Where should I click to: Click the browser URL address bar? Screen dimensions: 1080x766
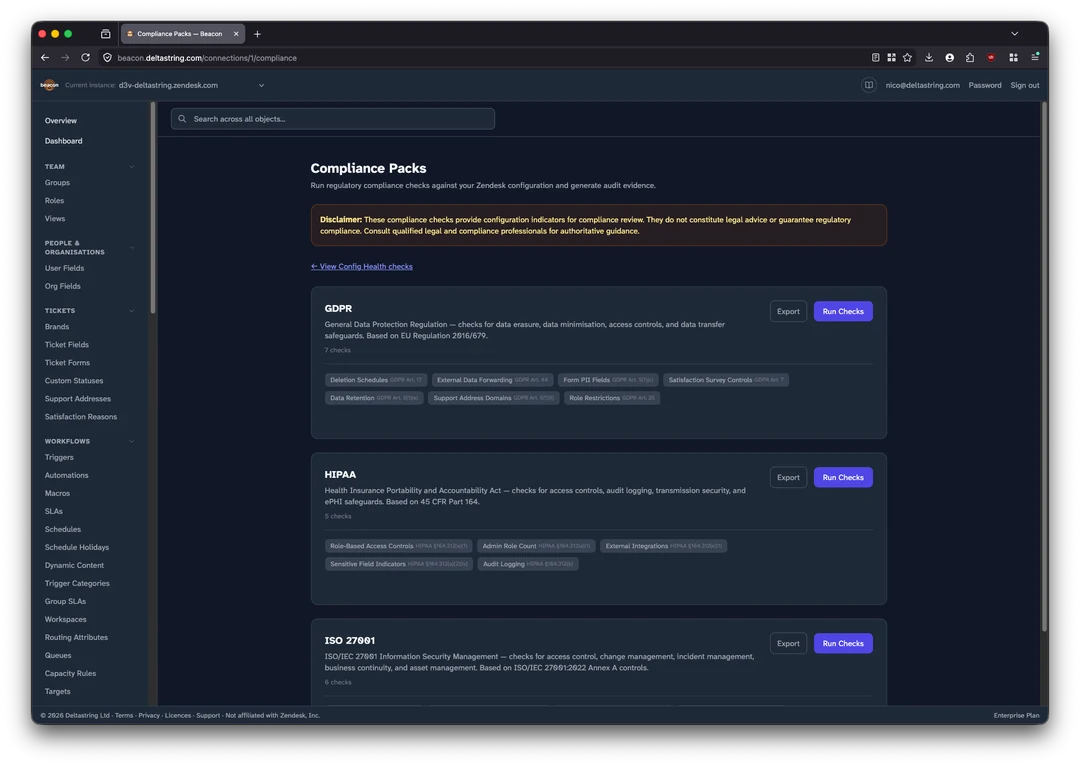[x=482, y=58]
